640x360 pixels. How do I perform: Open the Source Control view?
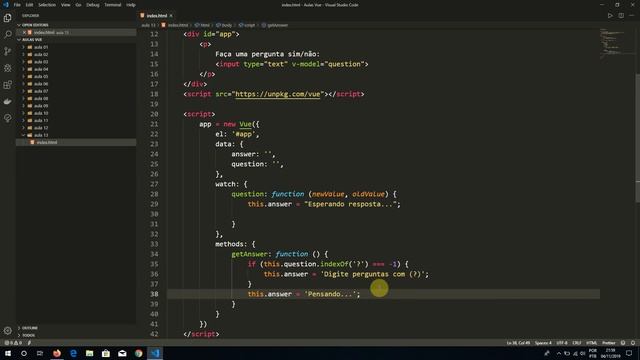click(x=7, y=51)
